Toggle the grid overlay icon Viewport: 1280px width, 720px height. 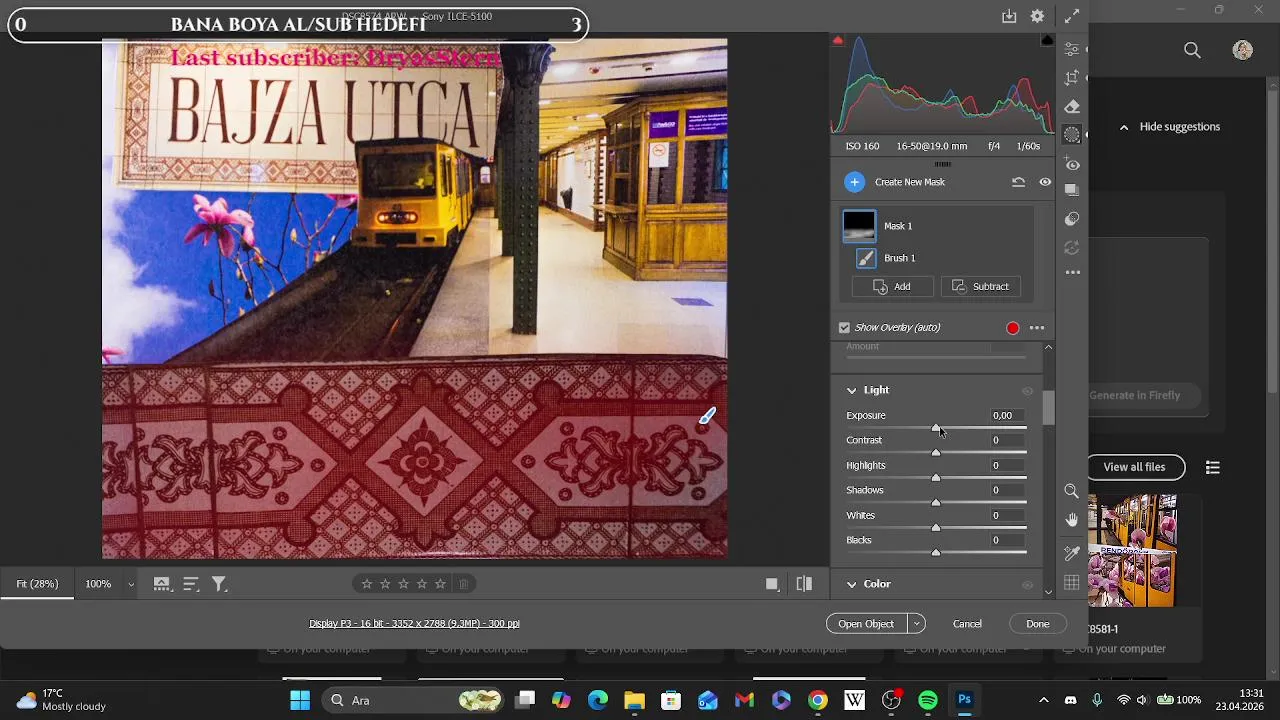[1072, 583]
